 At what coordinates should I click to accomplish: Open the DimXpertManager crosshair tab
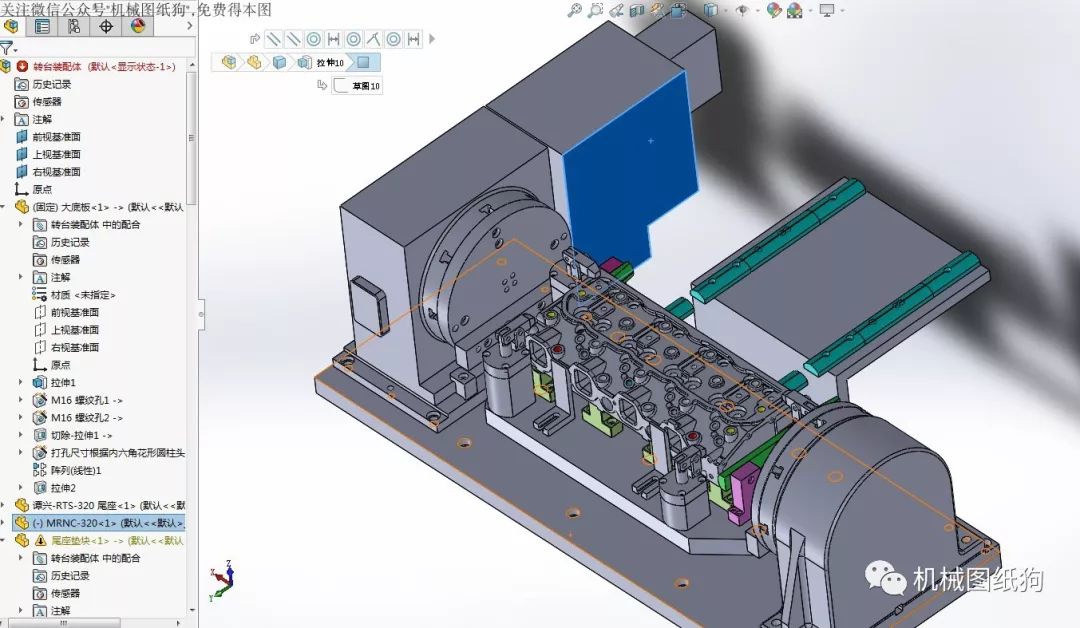(x=106, y=27)
